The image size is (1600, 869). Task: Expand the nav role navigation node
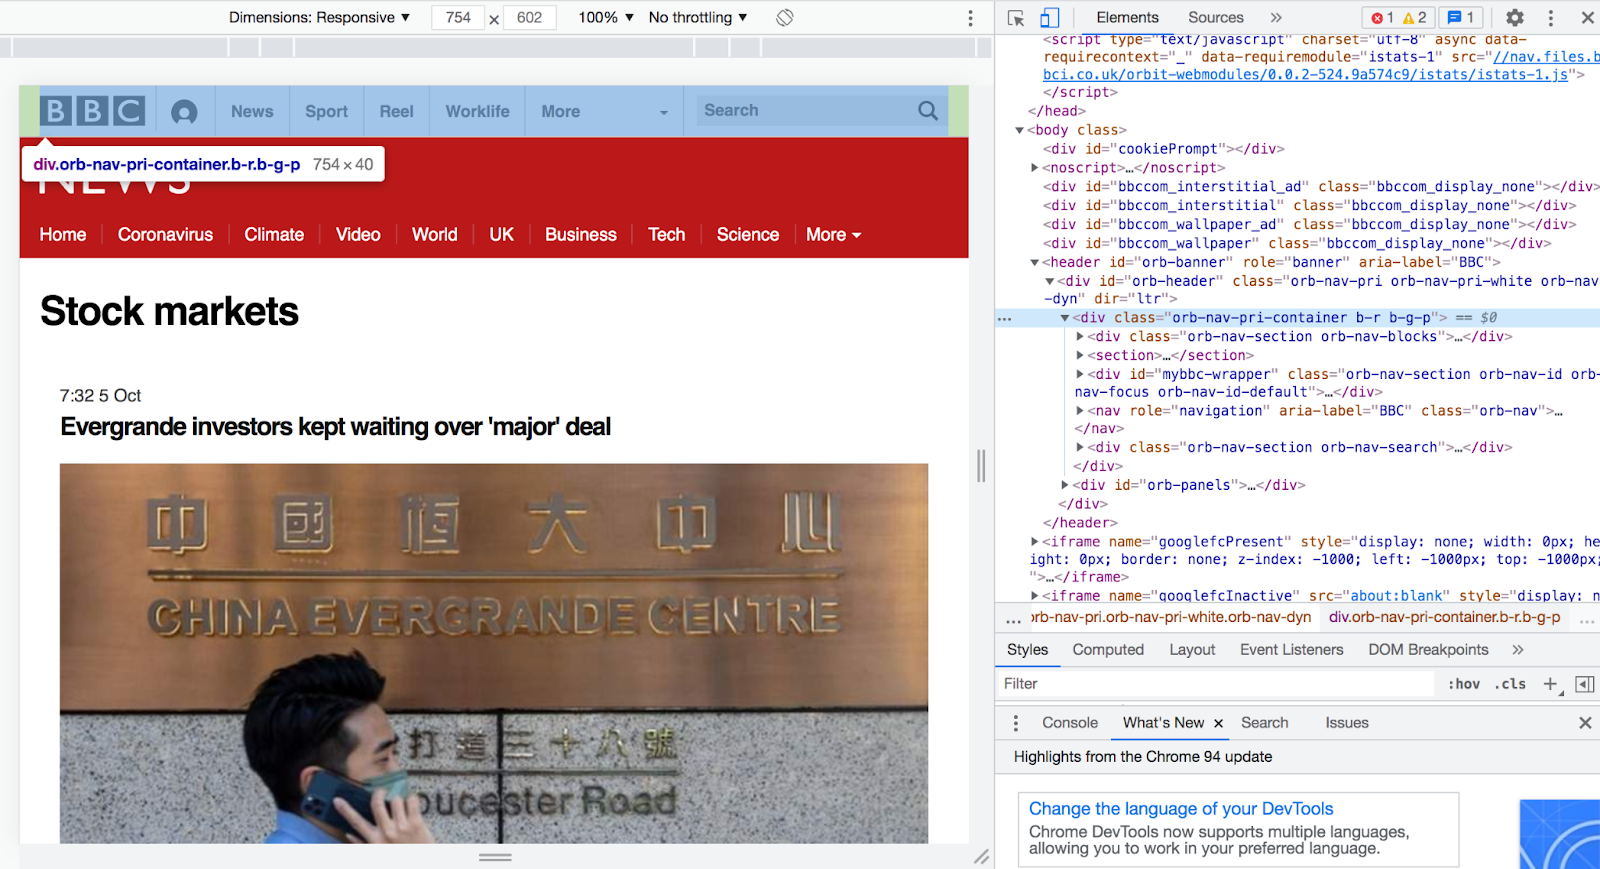click(x=1080, y=411)
